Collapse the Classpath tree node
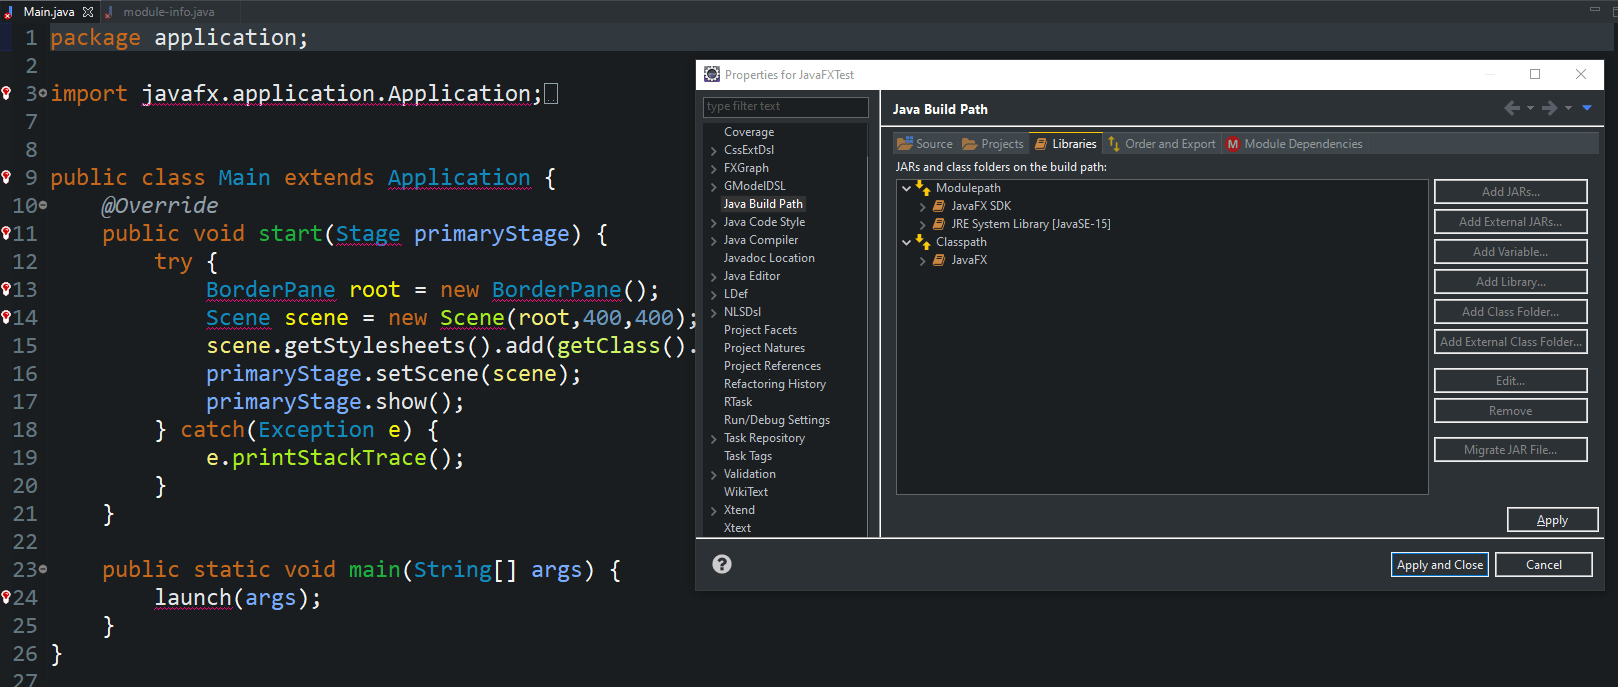 tap(907, 242)
